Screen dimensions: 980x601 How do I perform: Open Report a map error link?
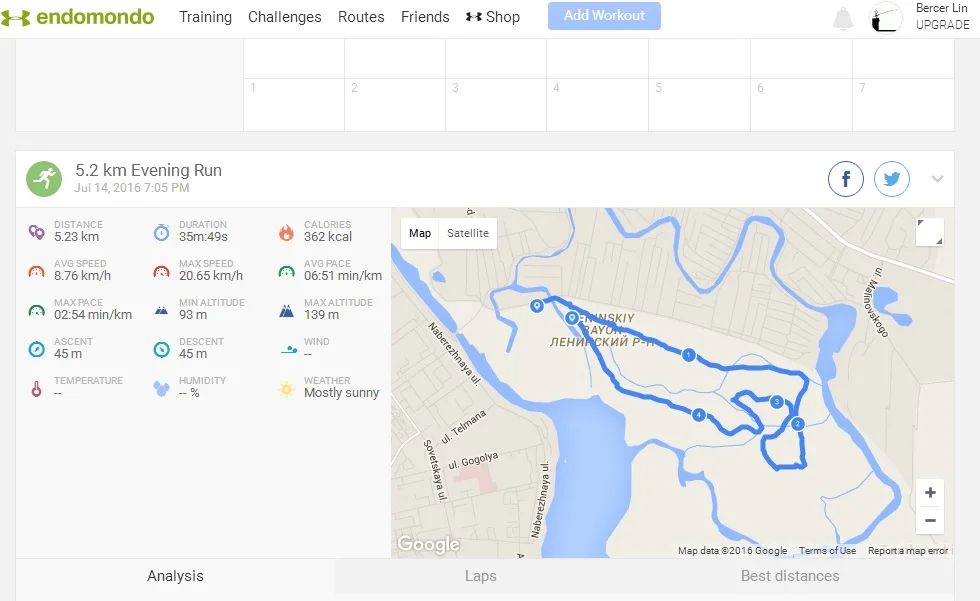tap(908, 551)
